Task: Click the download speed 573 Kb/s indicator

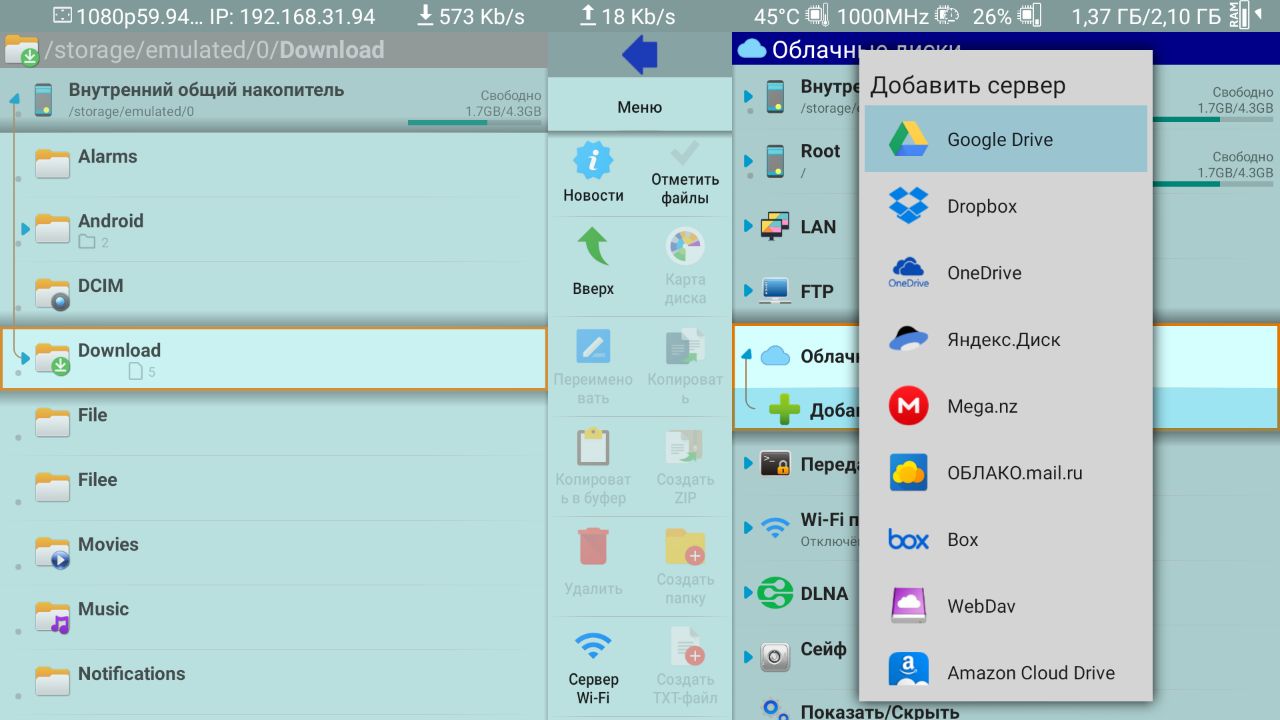Action: pos(471,16)
